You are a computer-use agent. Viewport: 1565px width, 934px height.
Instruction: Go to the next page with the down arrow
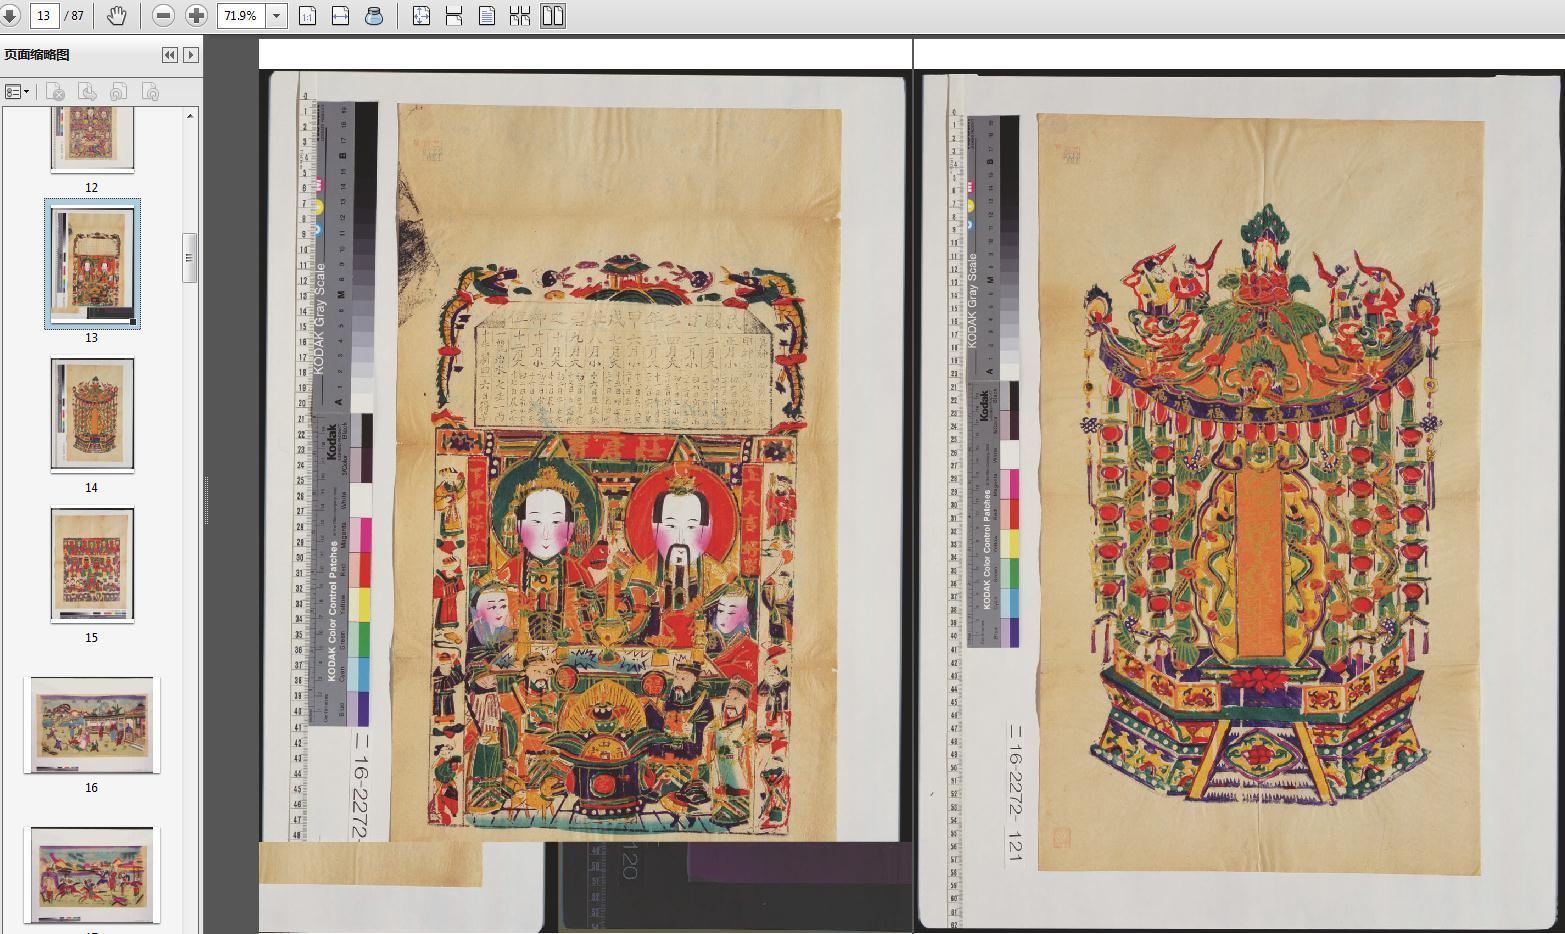coord(9,16)
